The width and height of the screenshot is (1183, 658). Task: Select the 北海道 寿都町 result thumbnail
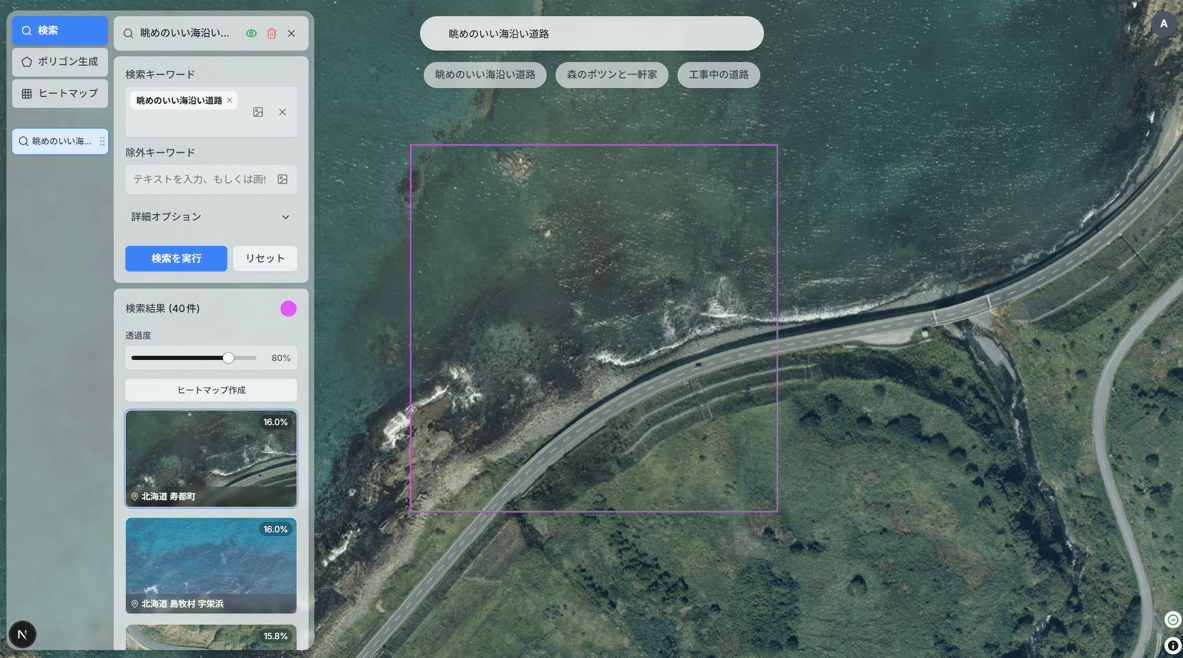point(211,459)
